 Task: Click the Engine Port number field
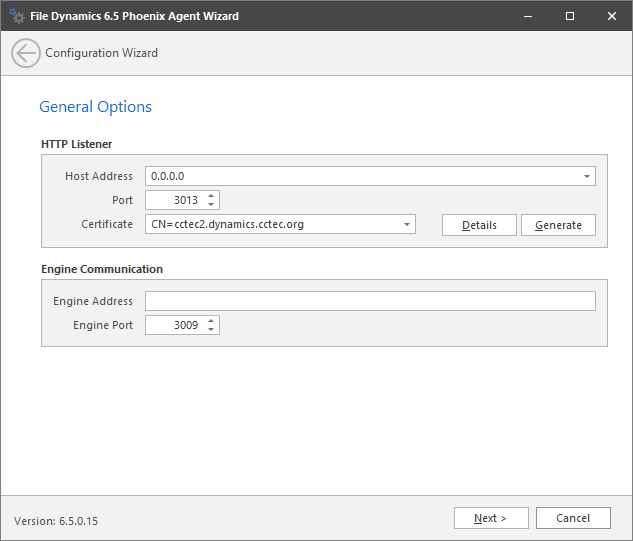(x=174, y=325)
